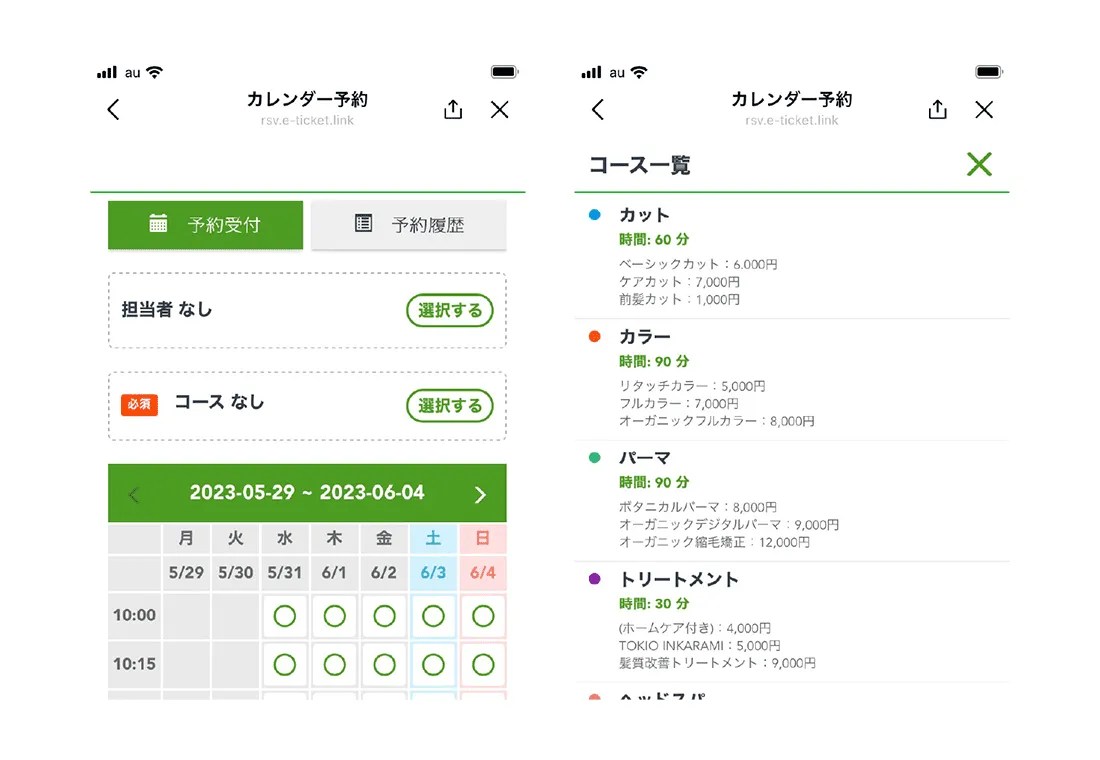Advance to the next week with the right chevron

pos(479,493)
